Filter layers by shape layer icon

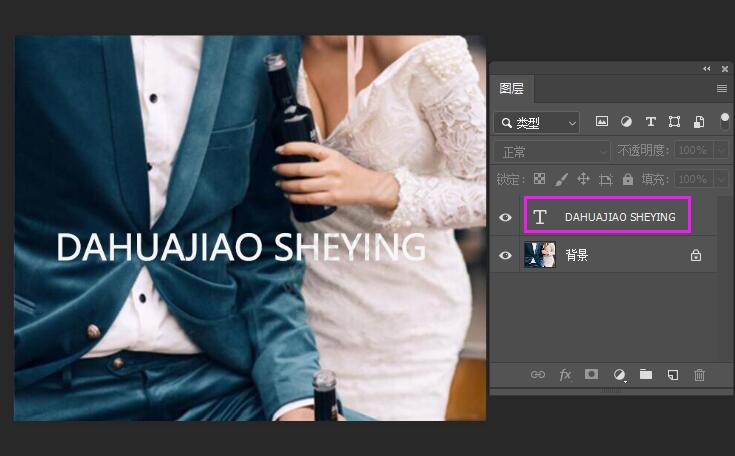[674, 122]
